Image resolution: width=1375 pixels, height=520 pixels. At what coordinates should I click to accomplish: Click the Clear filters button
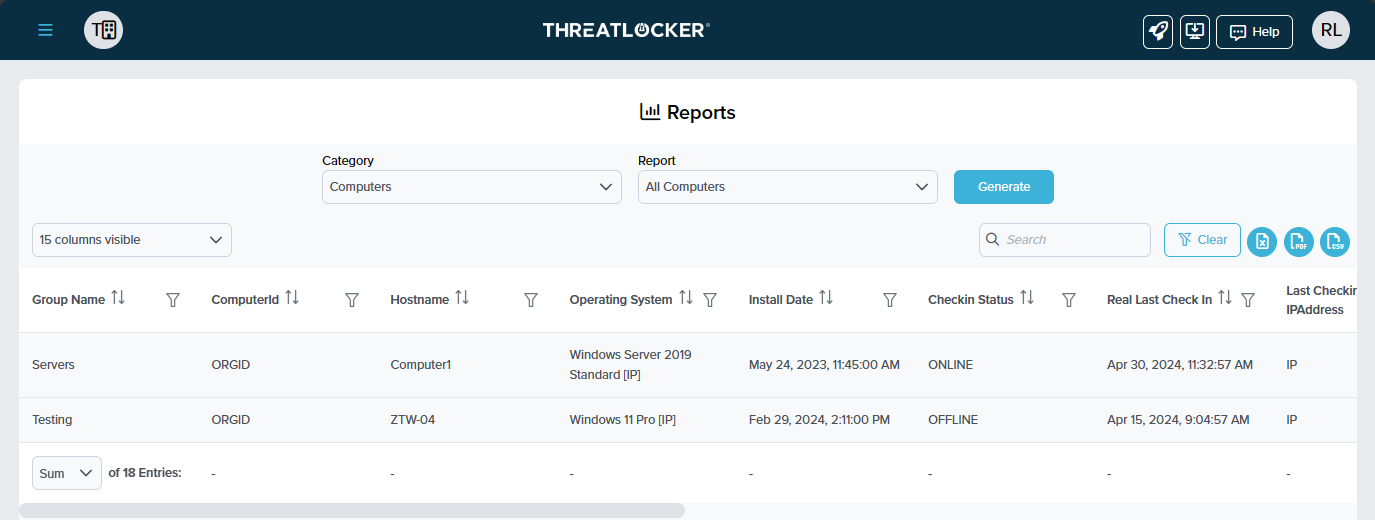click(x=1202, y=240)
